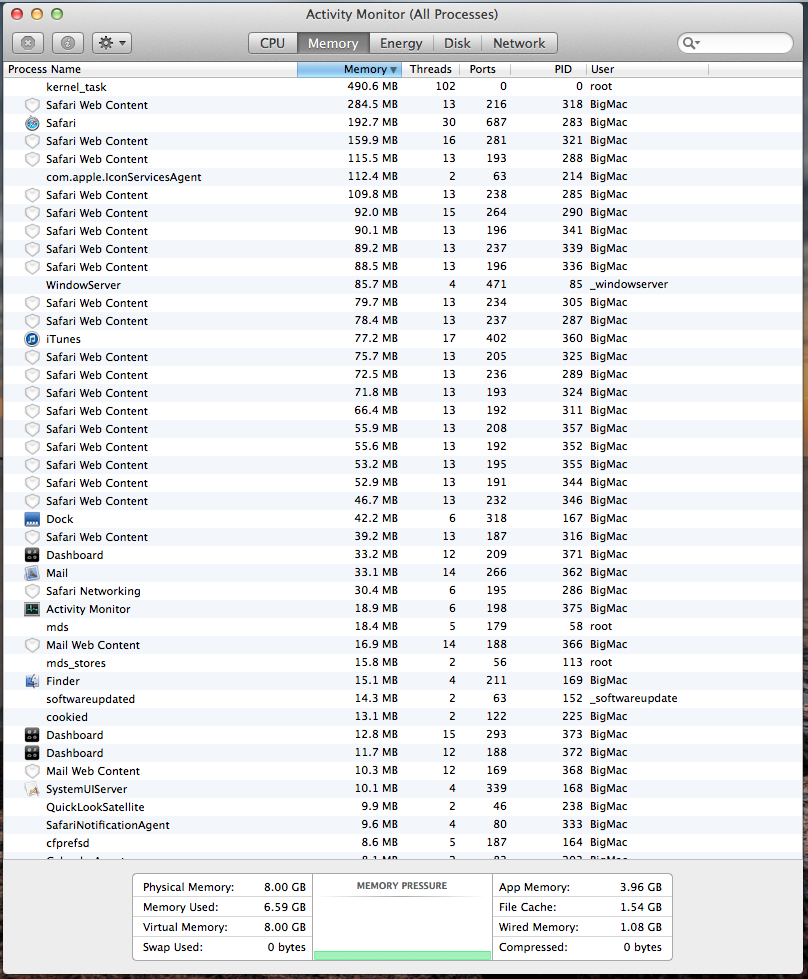Select the com.apple.IconServicesAgent process
The image size is (808, 979).
click(403, 177)
